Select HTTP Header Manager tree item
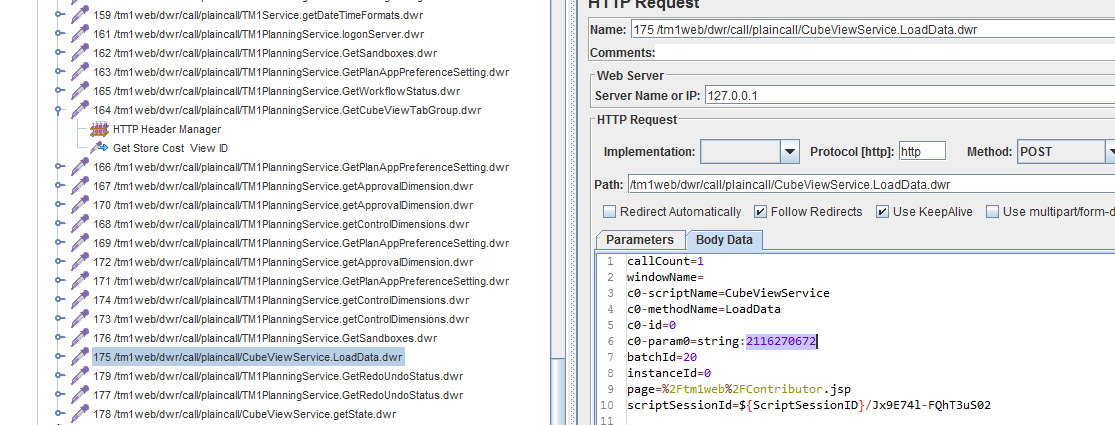 [x=166, y=129]
